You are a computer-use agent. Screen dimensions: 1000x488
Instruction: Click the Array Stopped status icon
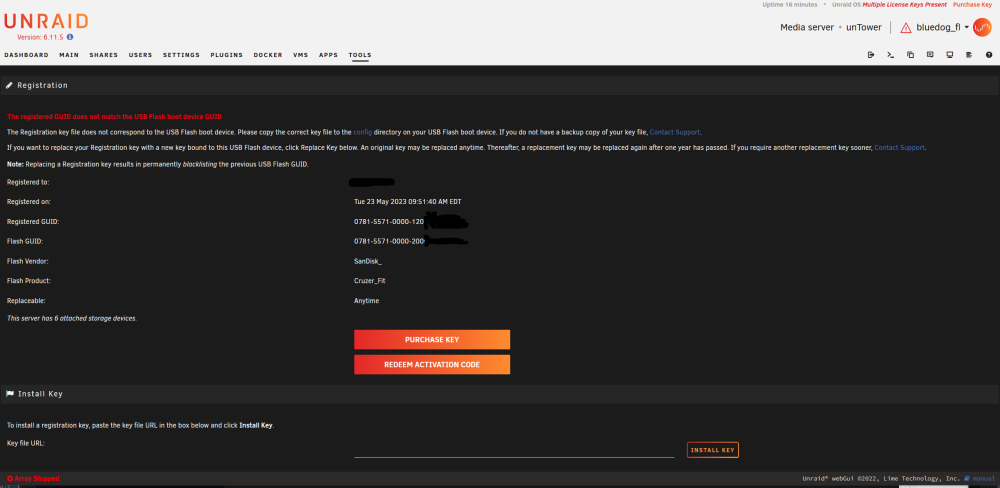(10, 478)
